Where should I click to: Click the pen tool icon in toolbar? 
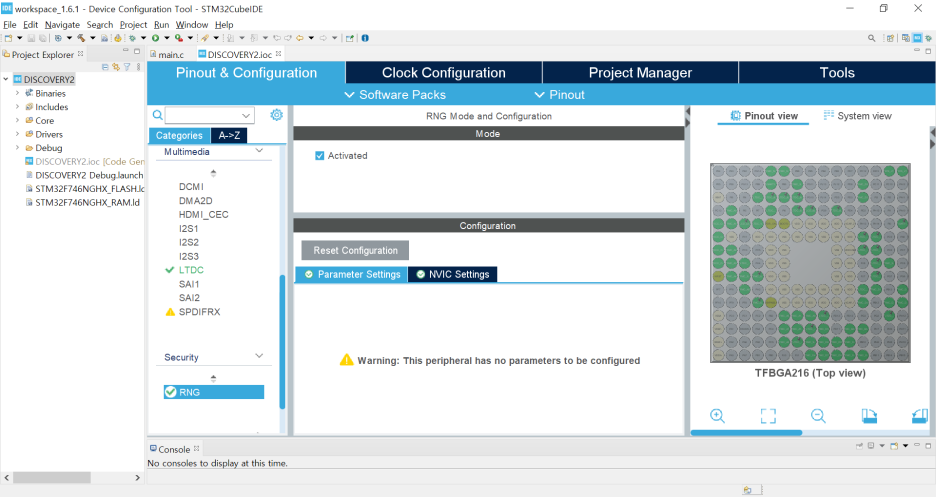pyautogui.click(x=205, y=38)
